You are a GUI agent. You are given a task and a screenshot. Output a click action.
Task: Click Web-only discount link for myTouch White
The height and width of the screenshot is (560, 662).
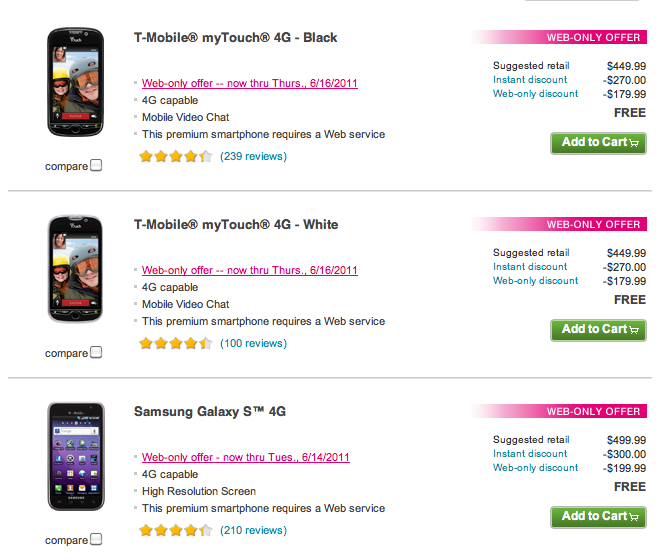pos(535,281)
